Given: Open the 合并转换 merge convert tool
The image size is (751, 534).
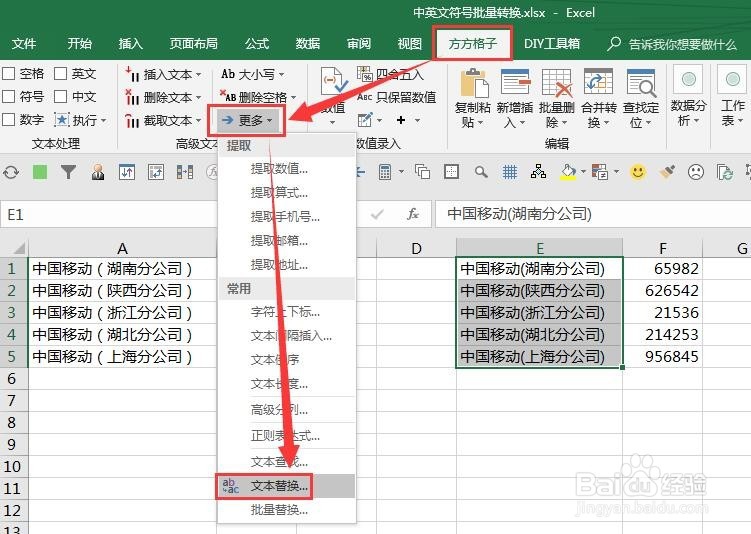Looking at the screenshot, I should pyautogui.click(x=599, y=98).
